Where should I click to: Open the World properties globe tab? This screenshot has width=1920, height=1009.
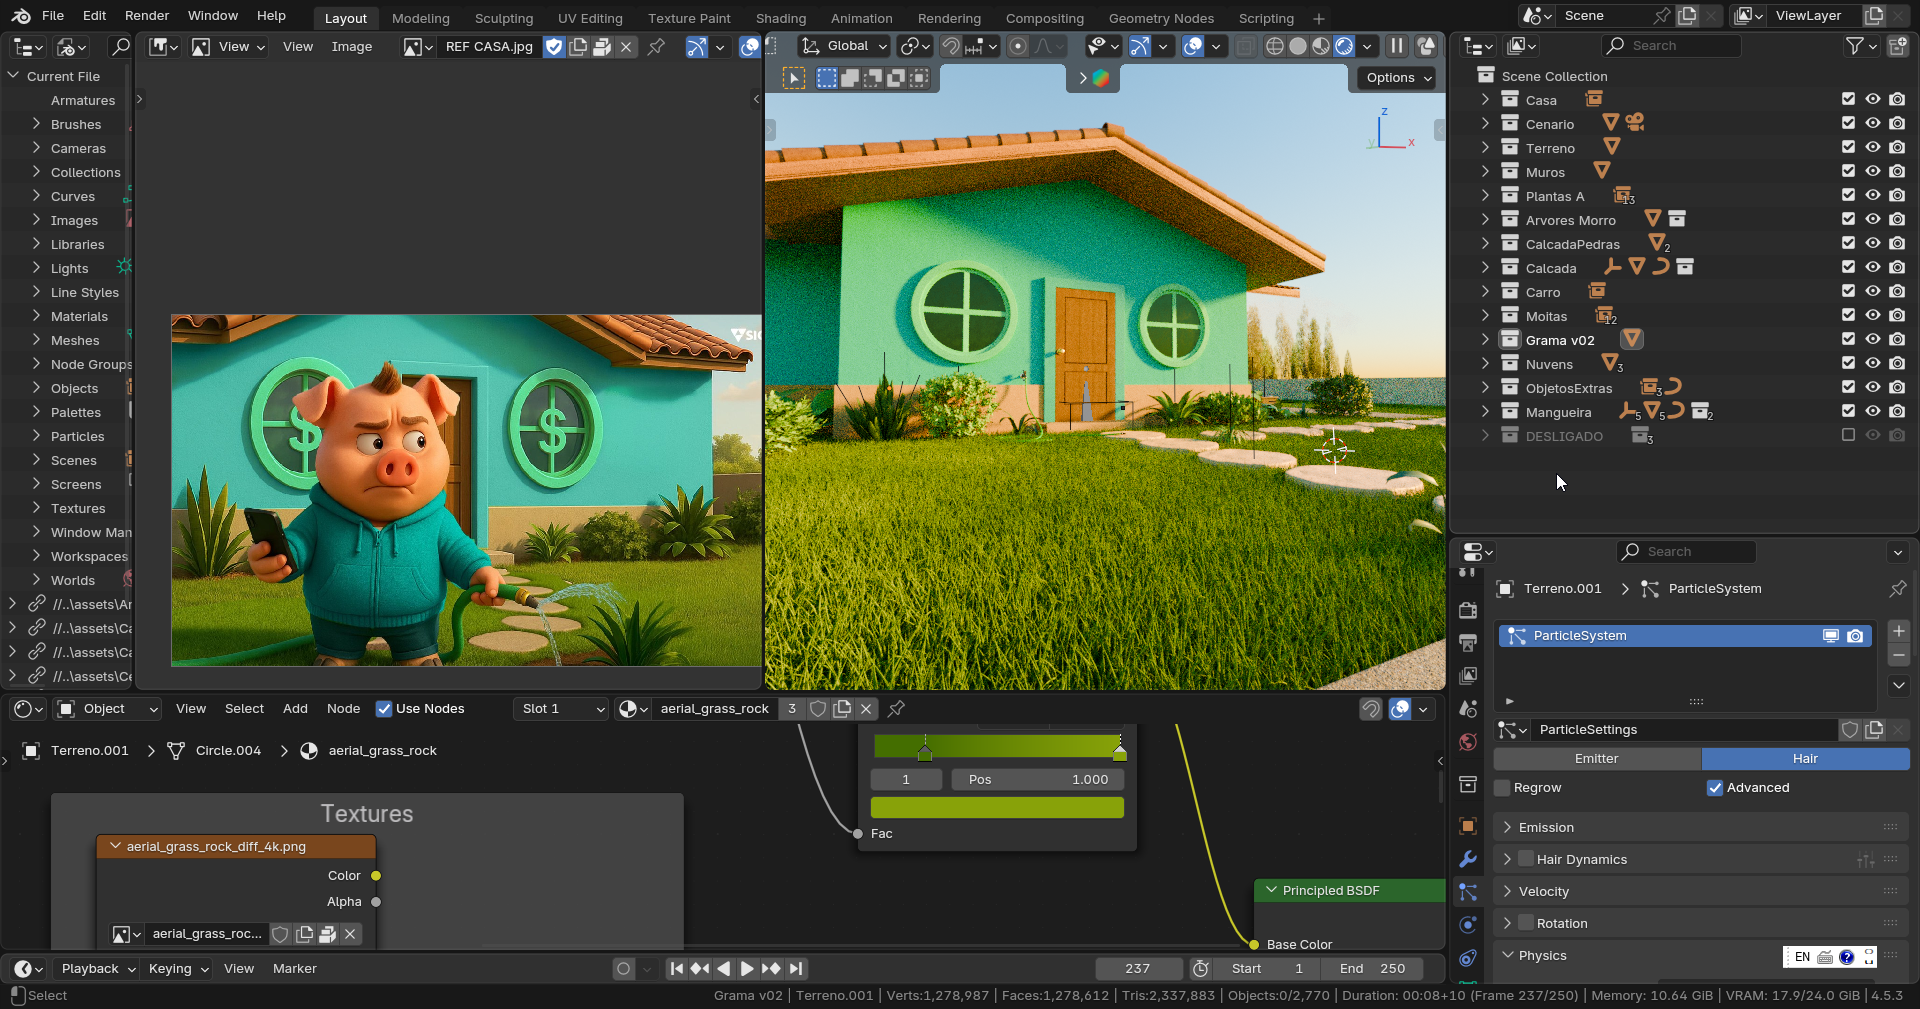[1468, 742]
